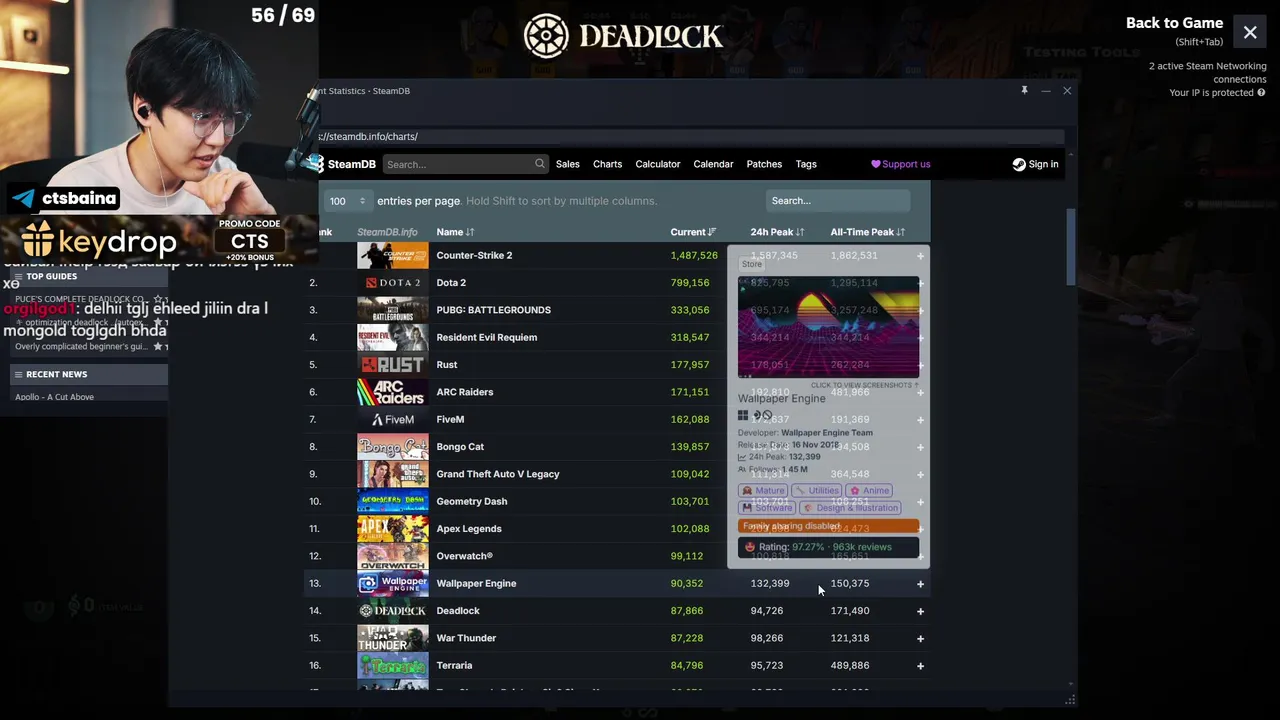The width and height of the screenshot is (1280, 720).
Task: Open Geometry Dash thumbnail
Action: [x=393, y=502]
